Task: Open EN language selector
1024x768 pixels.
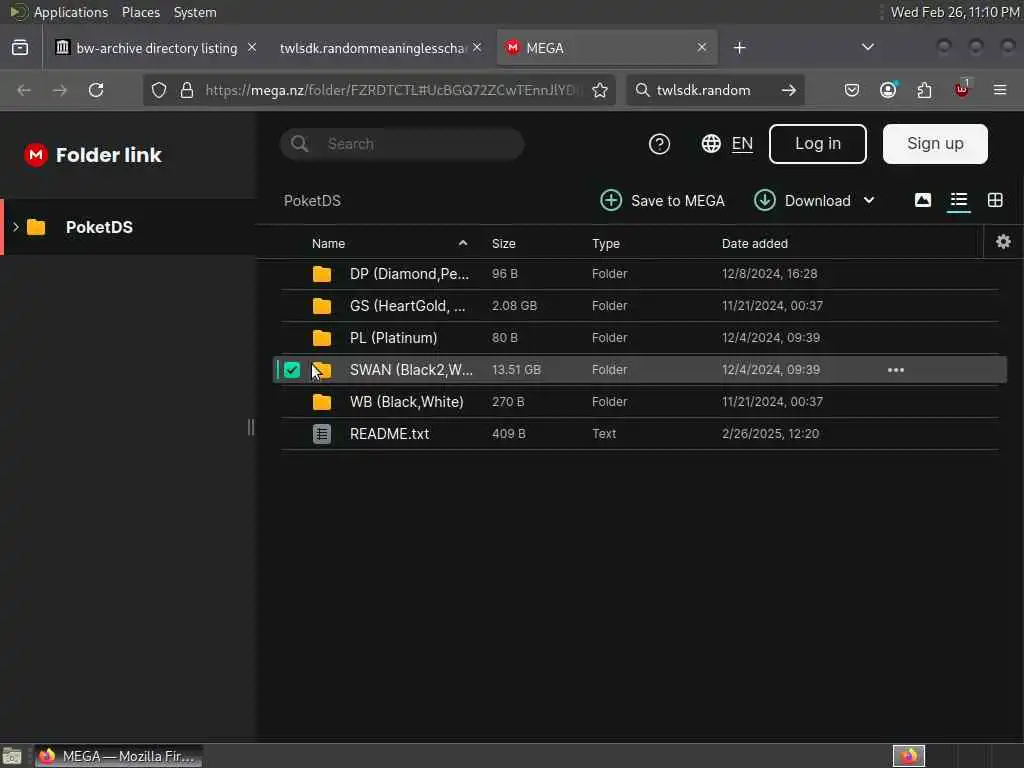Action: pos(742,144)
